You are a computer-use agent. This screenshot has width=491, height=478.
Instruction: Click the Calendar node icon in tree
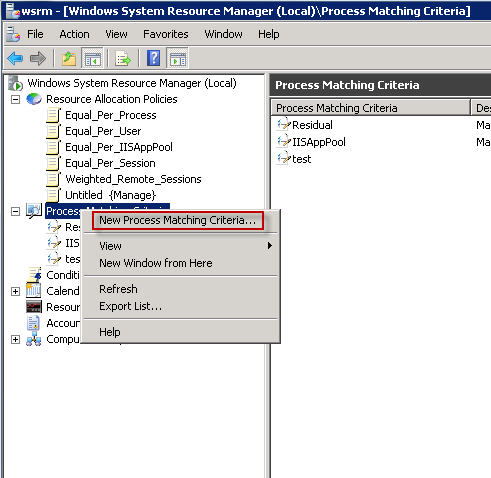click(x=34, y=291)
